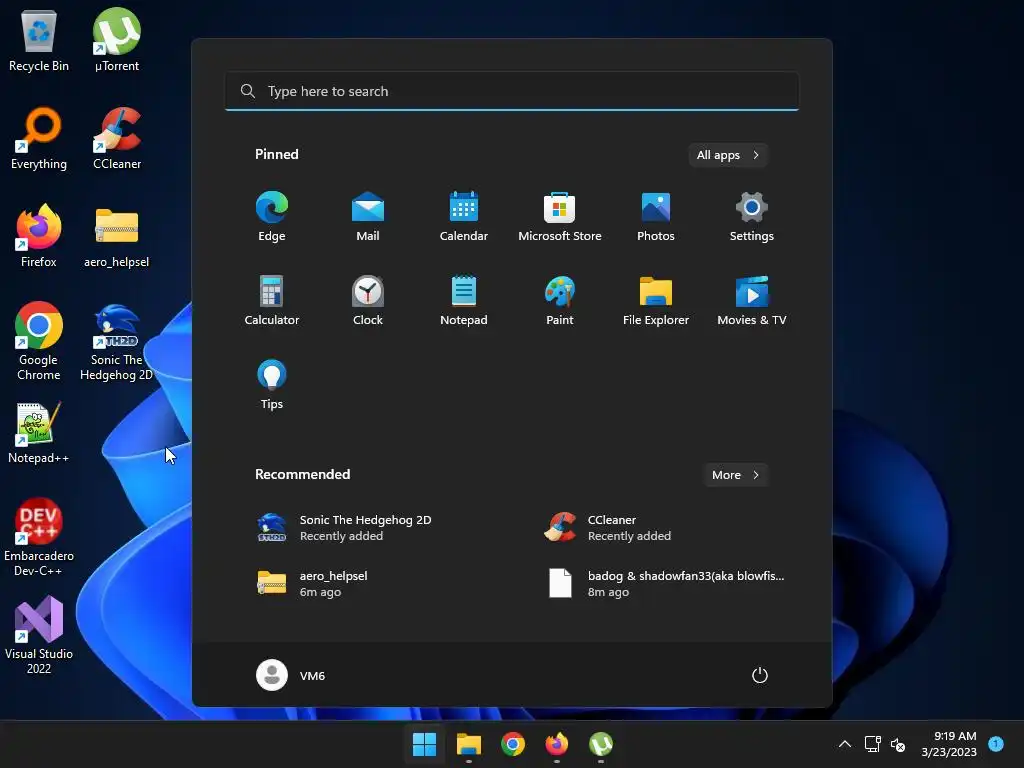This screenshot has width=1024, height=768.
Task: Click the Power button in Start menu
Action: tap(760, 675)
